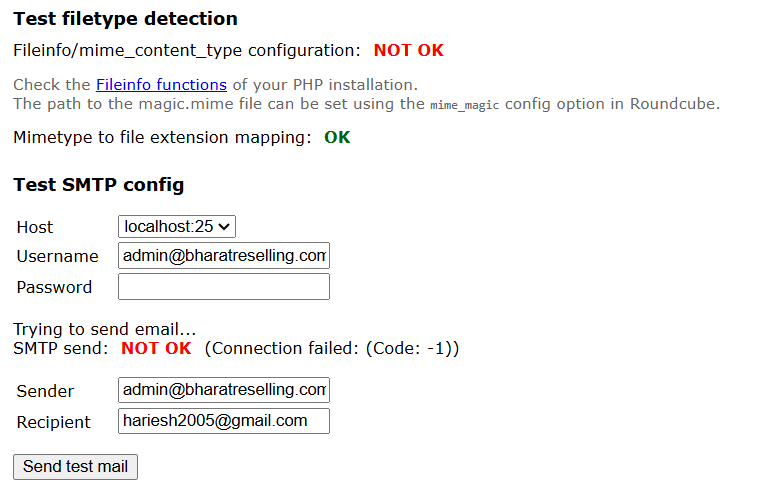Click the Test filetype detection heading
This screenshot has height=495, width=777.
(x=125, y=19)
